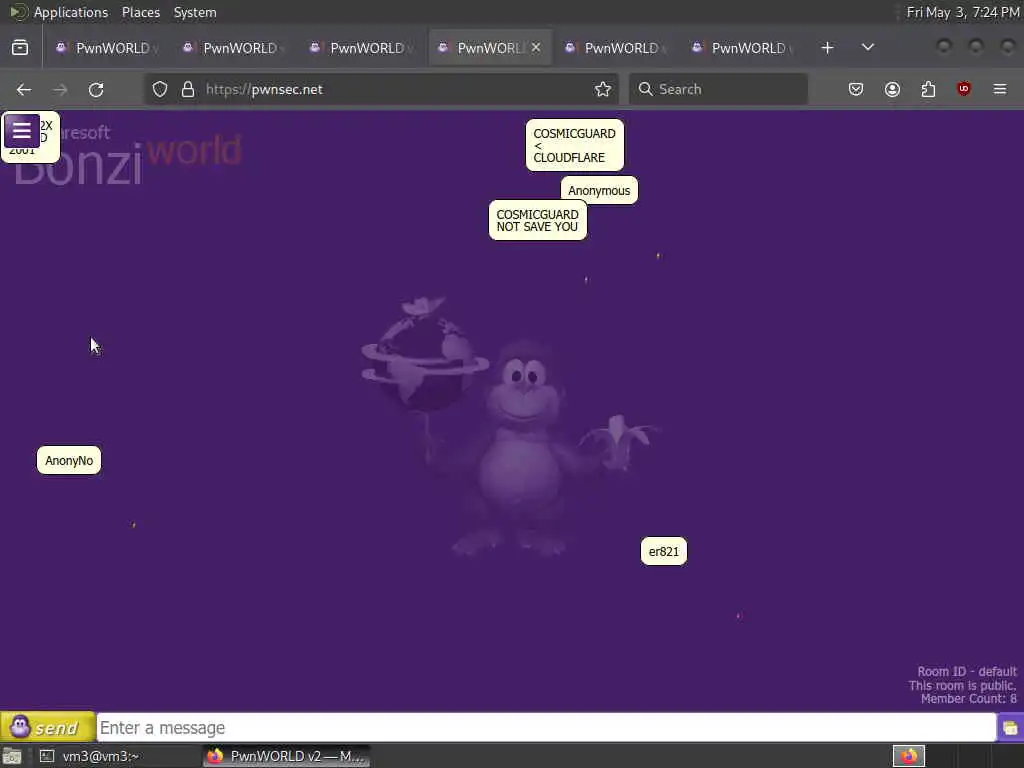Focus the browser Search box
This screenshot has height=768, width=1024.
pyautogui.click(x=718, y=89)
